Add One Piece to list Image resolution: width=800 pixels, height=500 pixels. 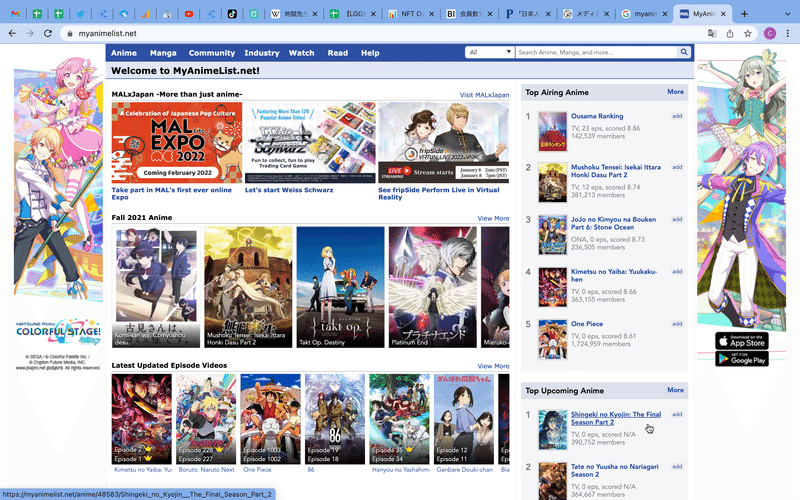point(677,323)
